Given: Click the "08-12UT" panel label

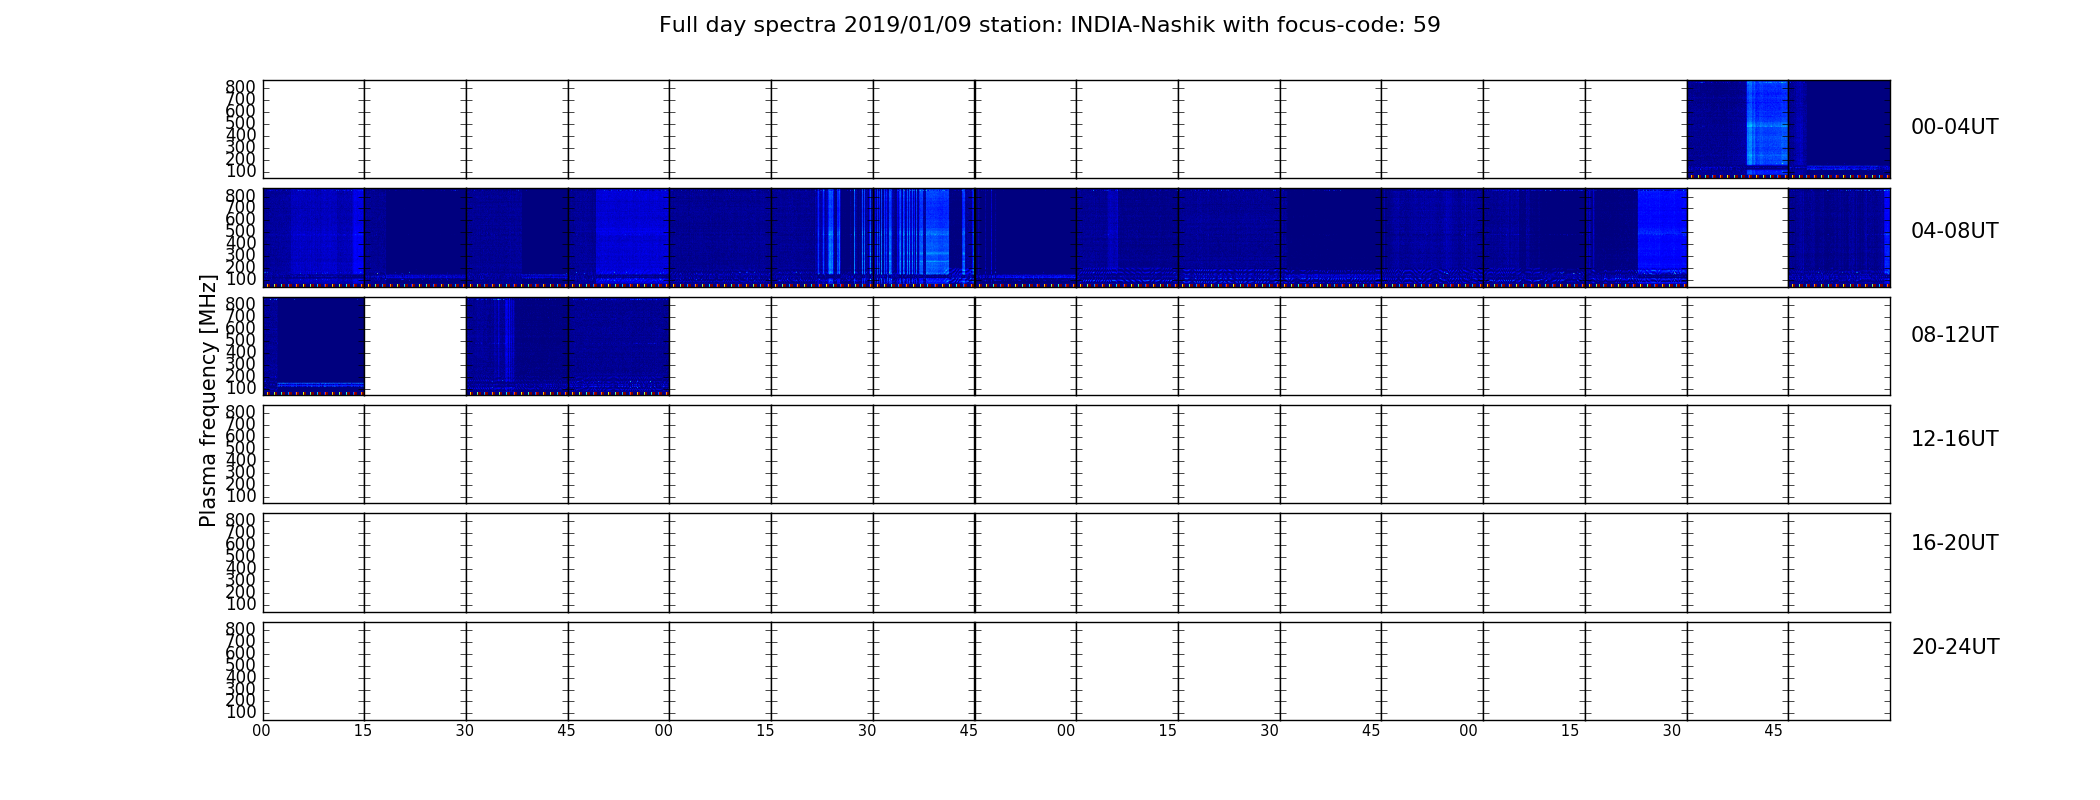Looking at the screenshot, I should [x=1955, y=335].
